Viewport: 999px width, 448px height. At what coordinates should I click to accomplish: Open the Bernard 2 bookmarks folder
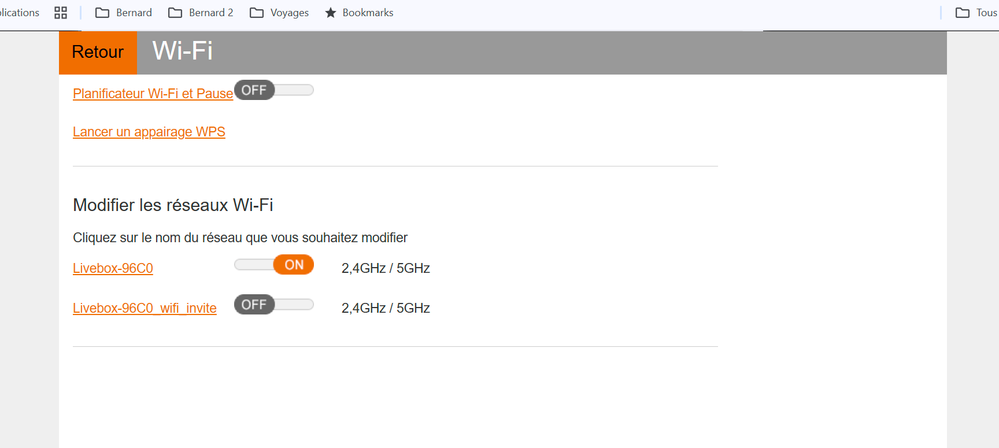(201, 13)
